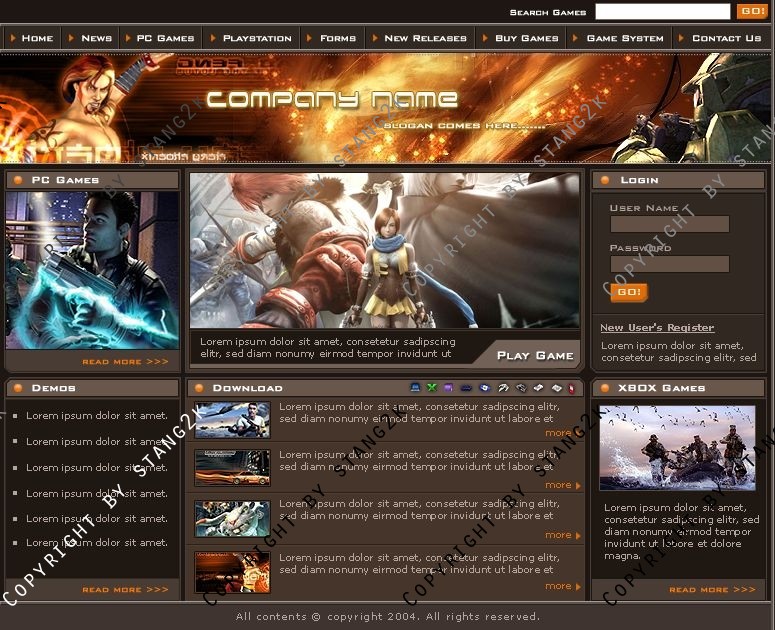Click the red icon at end of Download header
This screenshot has width=775, height=630.
[x=571, y=388]
